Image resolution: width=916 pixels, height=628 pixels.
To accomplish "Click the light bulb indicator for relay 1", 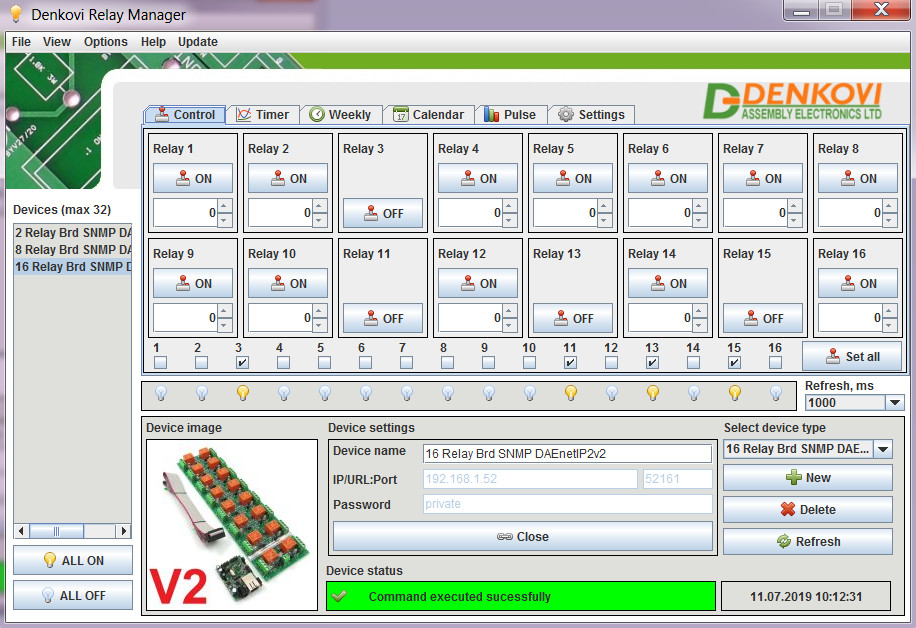I will pos(161,393).
